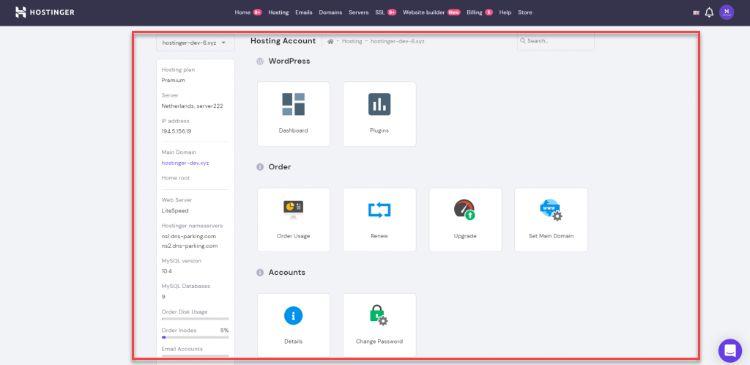
Task: Open the Order Usage tile
Action: pyautogui.click(x=293, y=220)
